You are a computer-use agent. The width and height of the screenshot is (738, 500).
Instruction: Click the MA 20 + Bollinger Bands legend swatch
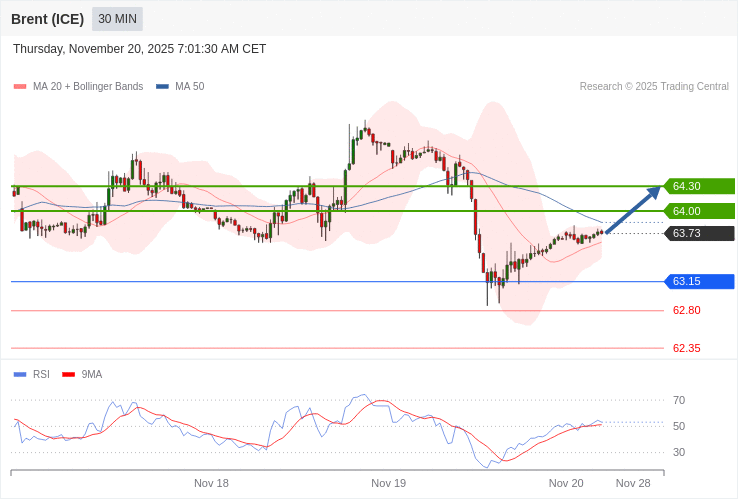point(20,87)
